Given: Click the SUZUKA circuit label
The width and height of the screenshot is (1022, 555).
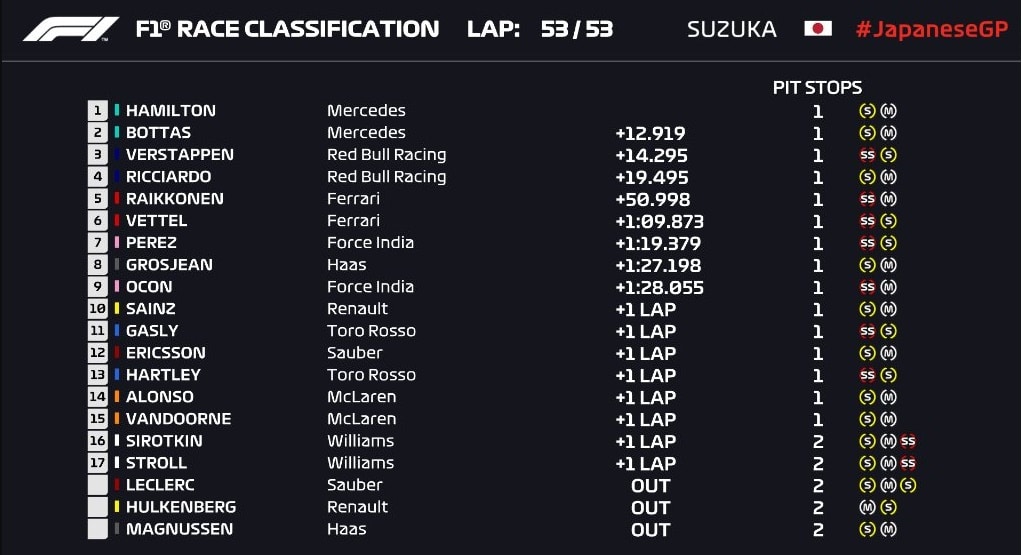Looking at the screenshot, I should [x=731, y=29].
